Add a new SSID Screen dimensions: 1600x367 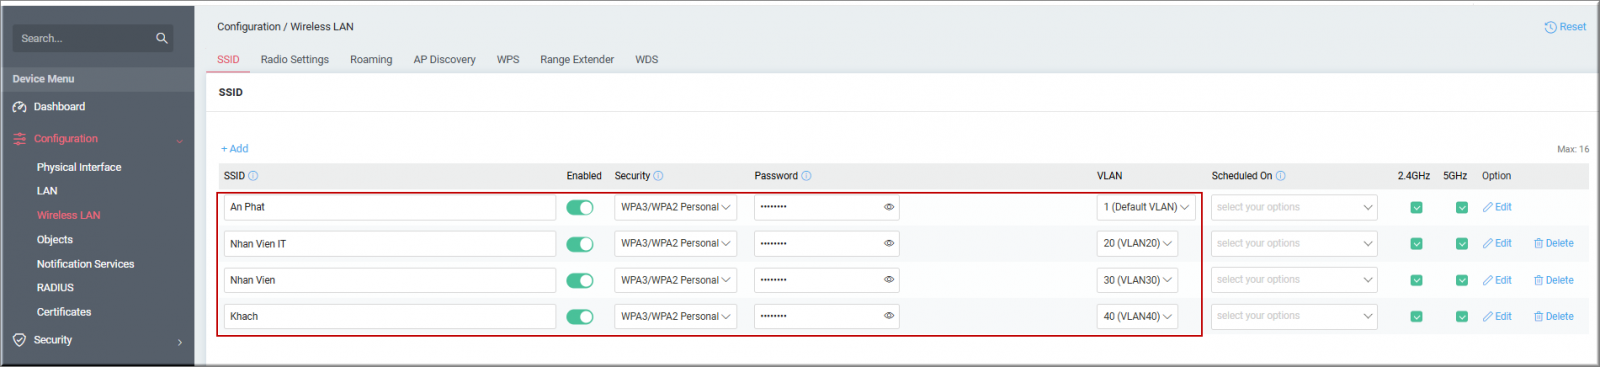[235, 149]
